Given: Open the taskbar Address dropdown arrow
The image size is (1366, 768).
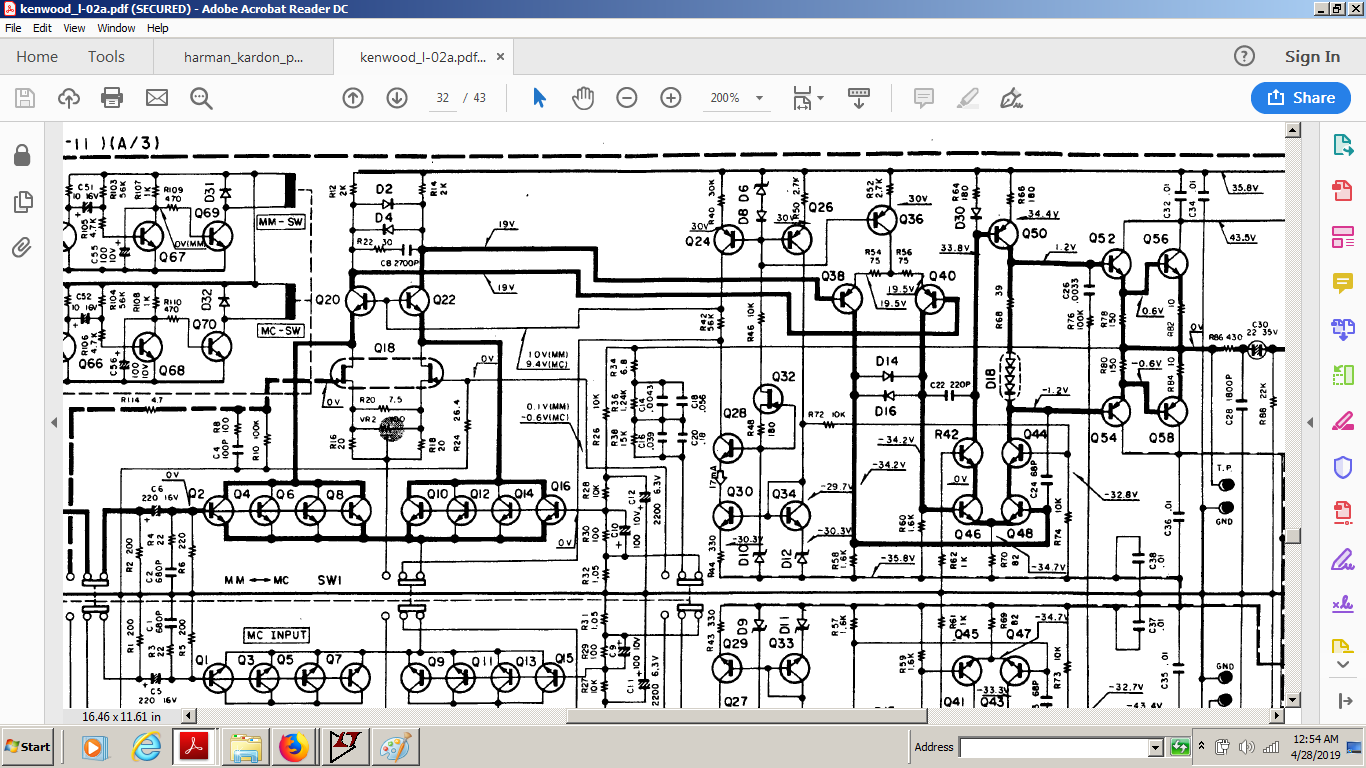Looking at the screenshot, I should pos(1155,747).
